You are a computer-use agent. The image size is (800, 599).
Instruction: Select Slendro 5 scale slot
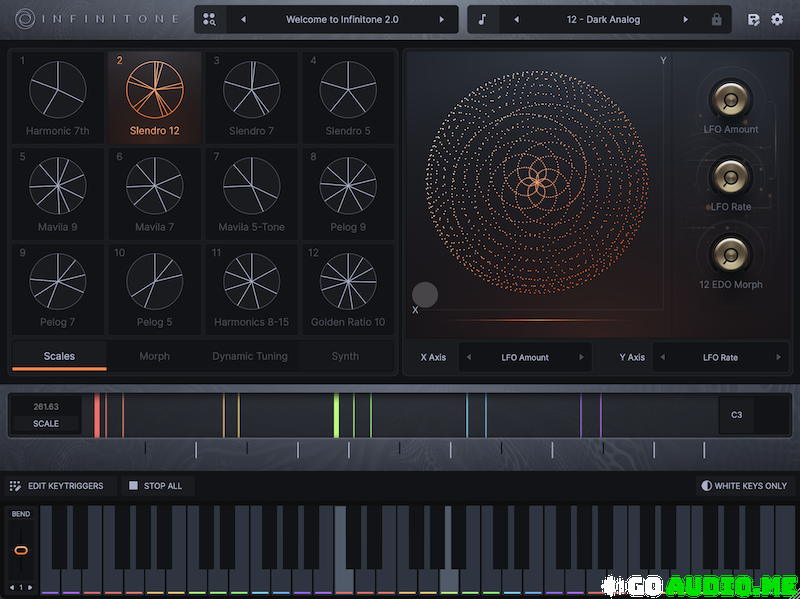click(348, 97)
